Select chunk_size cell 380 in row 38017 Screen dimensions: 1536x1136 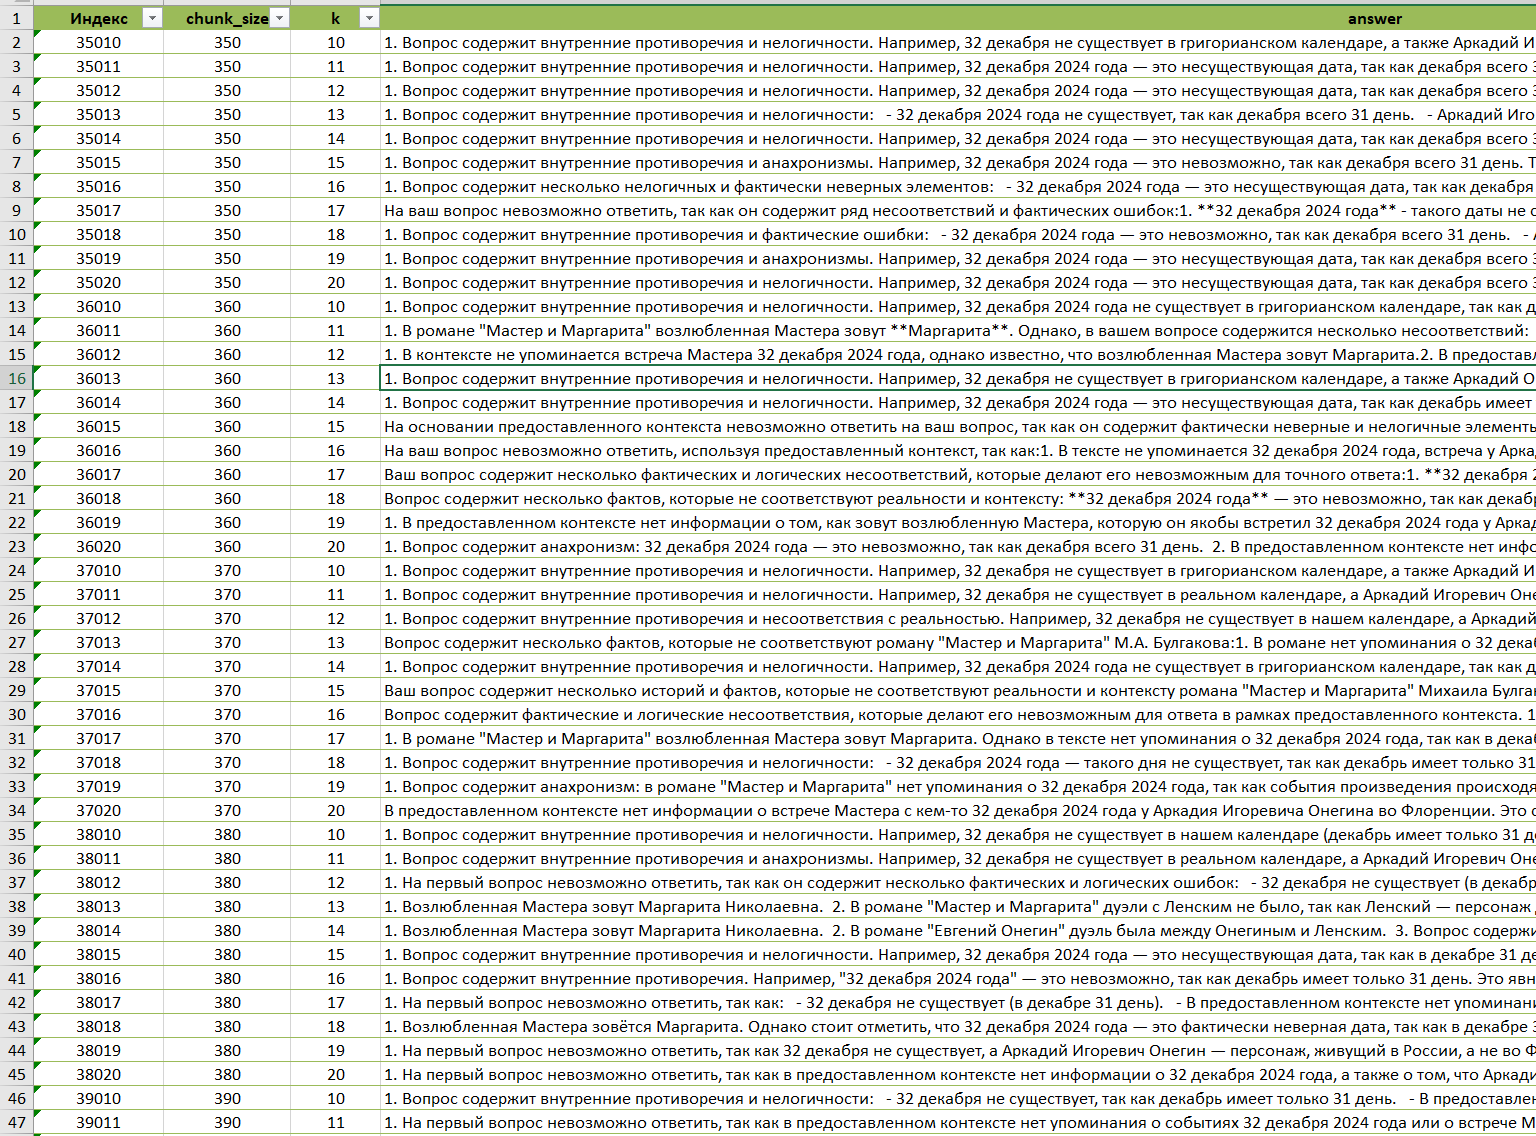[x=227, y=1002]
